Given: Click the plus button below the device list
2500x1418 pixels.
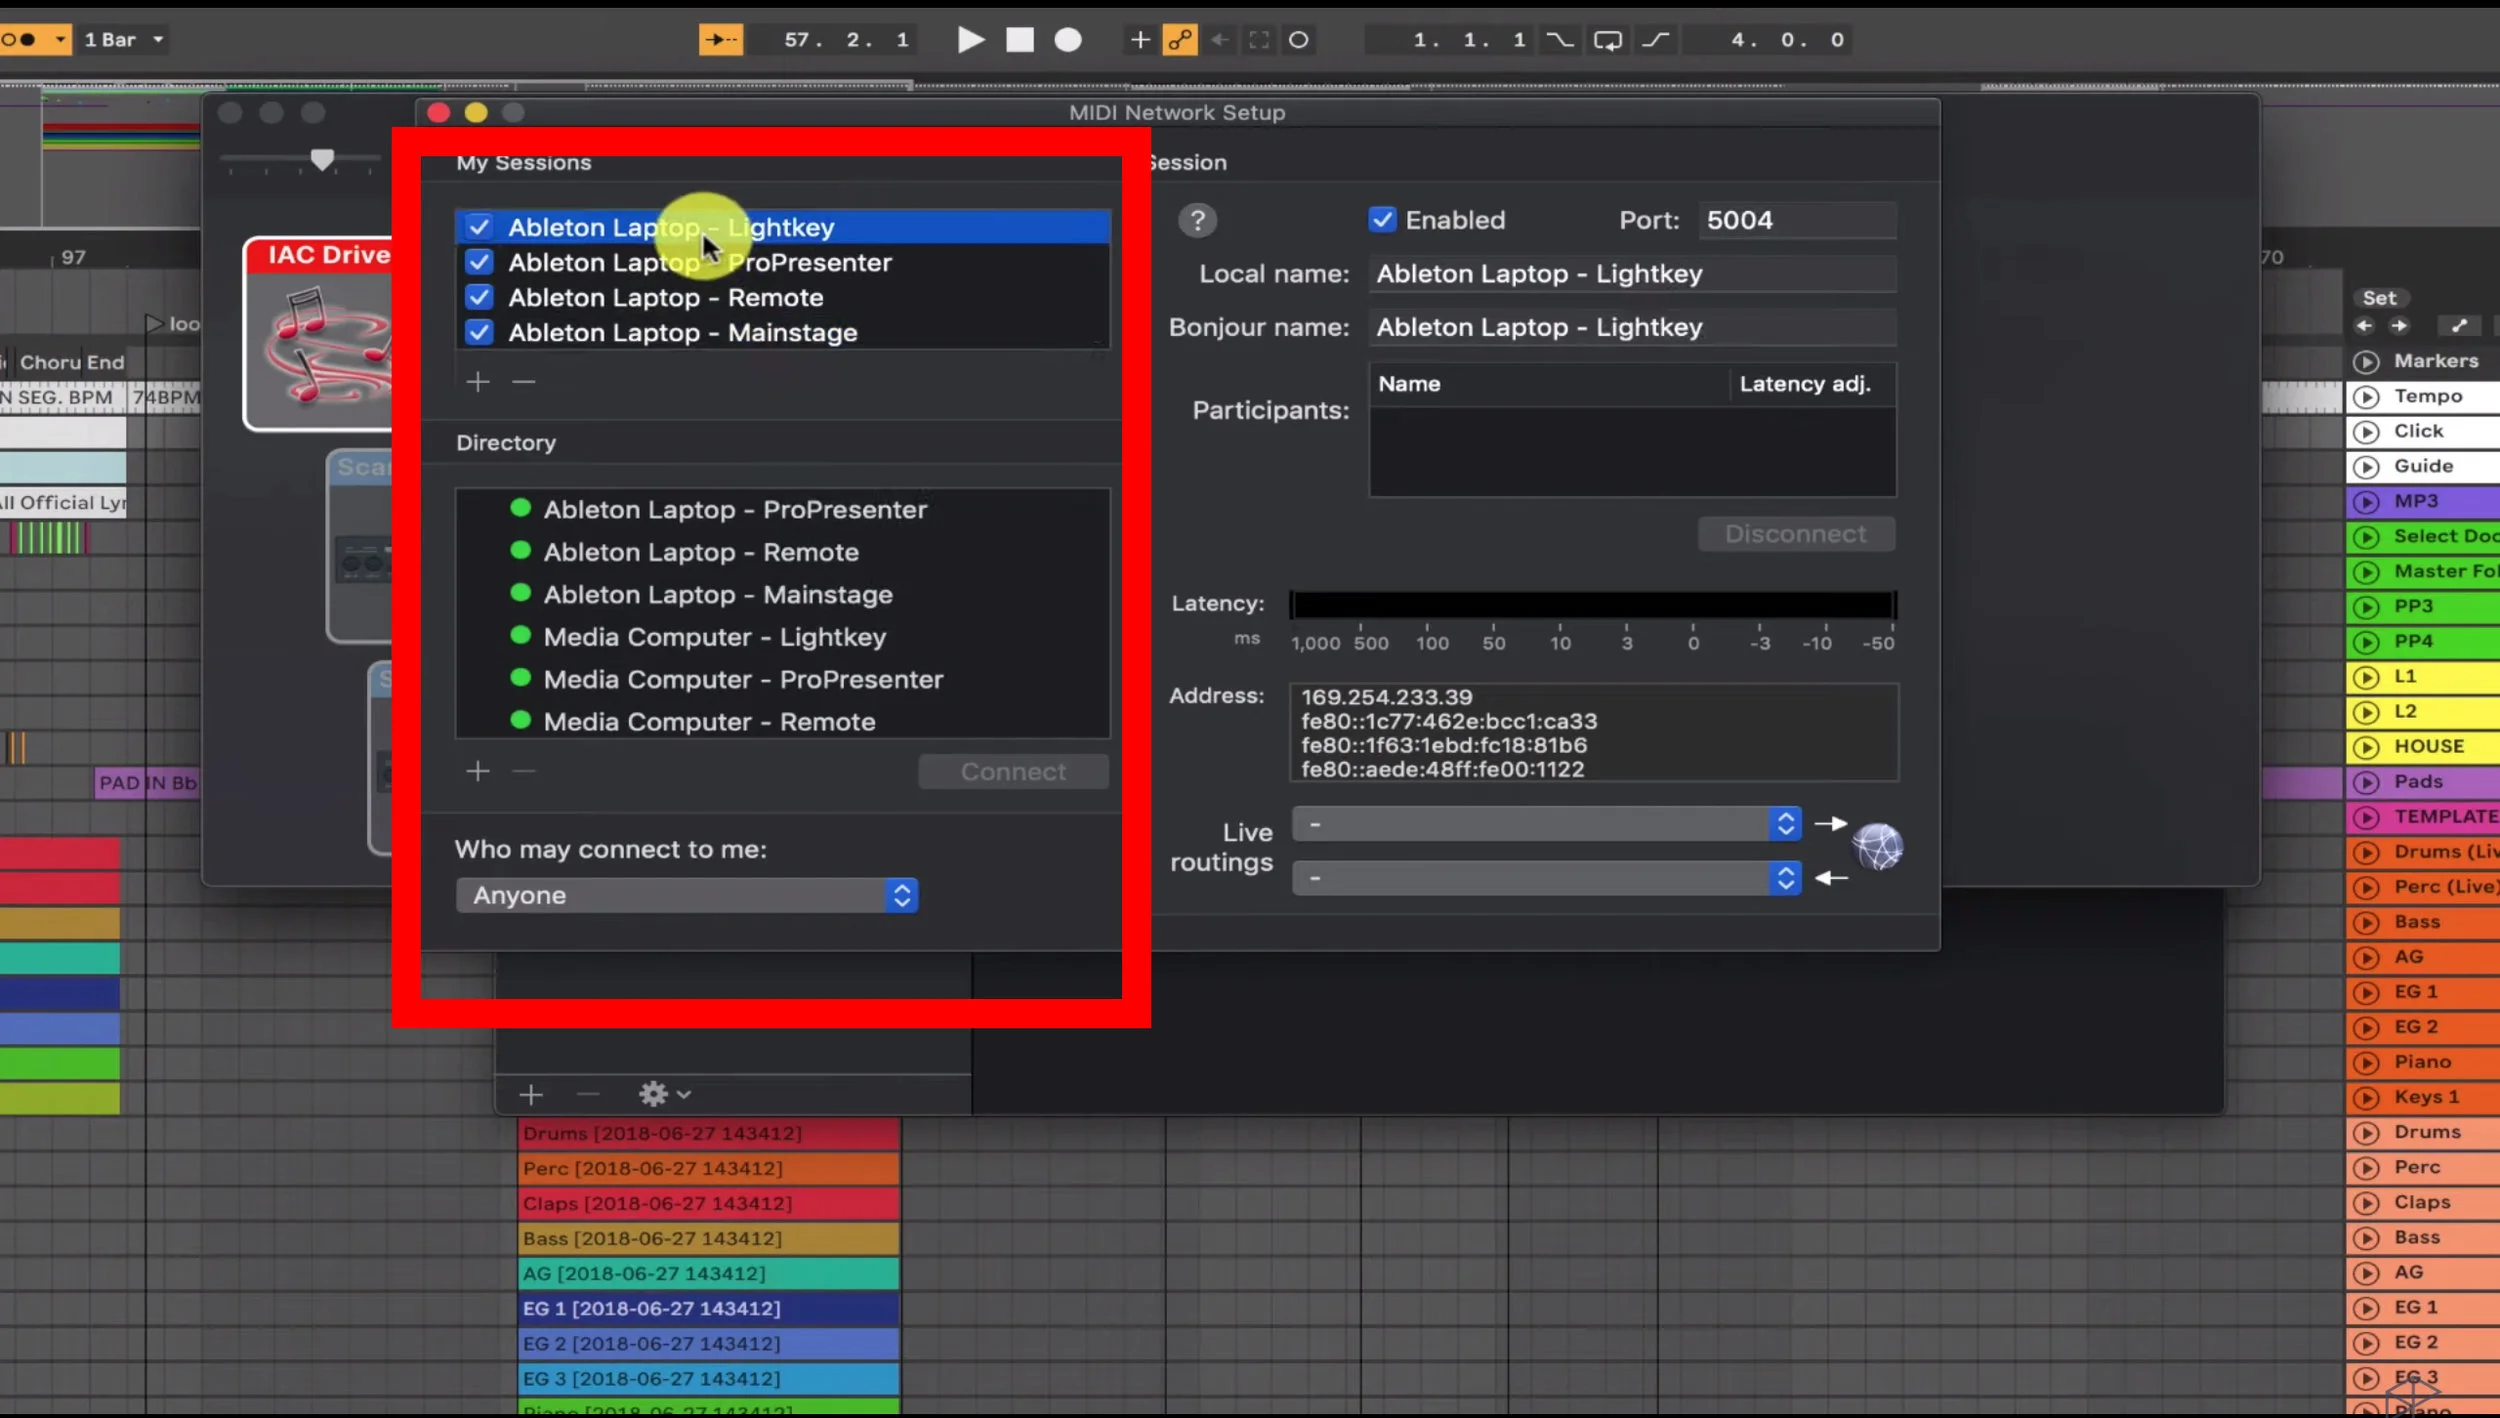Looking at the screenshot, I should 531,1095.
